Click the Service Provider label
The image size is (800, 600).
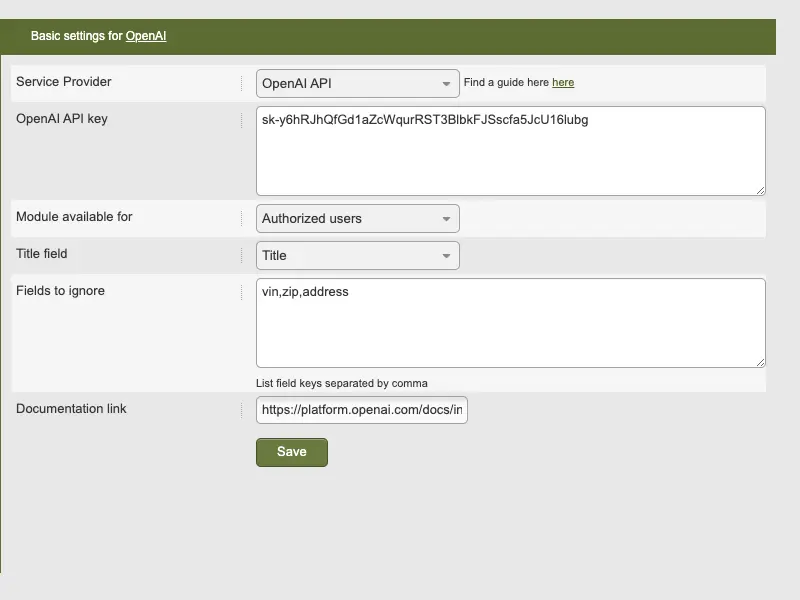pyautogui.click(x=64, y=82)
